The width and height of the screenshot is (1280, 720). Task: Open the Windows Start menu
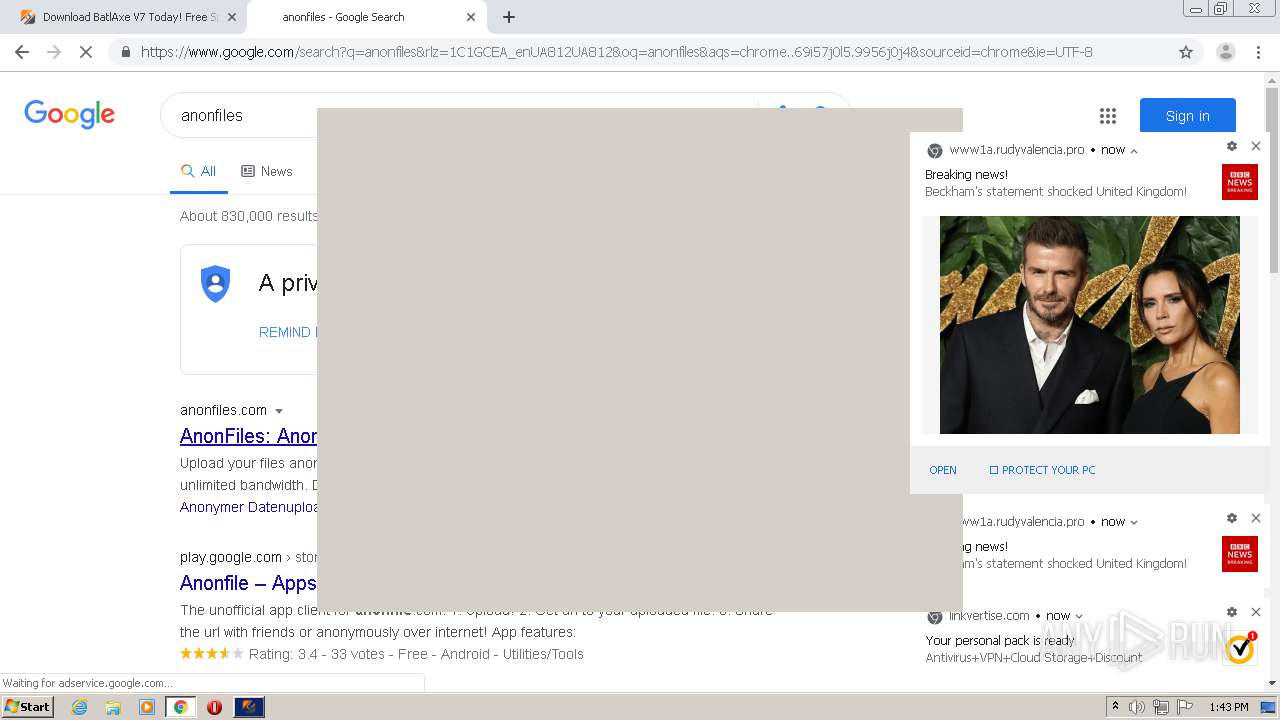point(28,706)
